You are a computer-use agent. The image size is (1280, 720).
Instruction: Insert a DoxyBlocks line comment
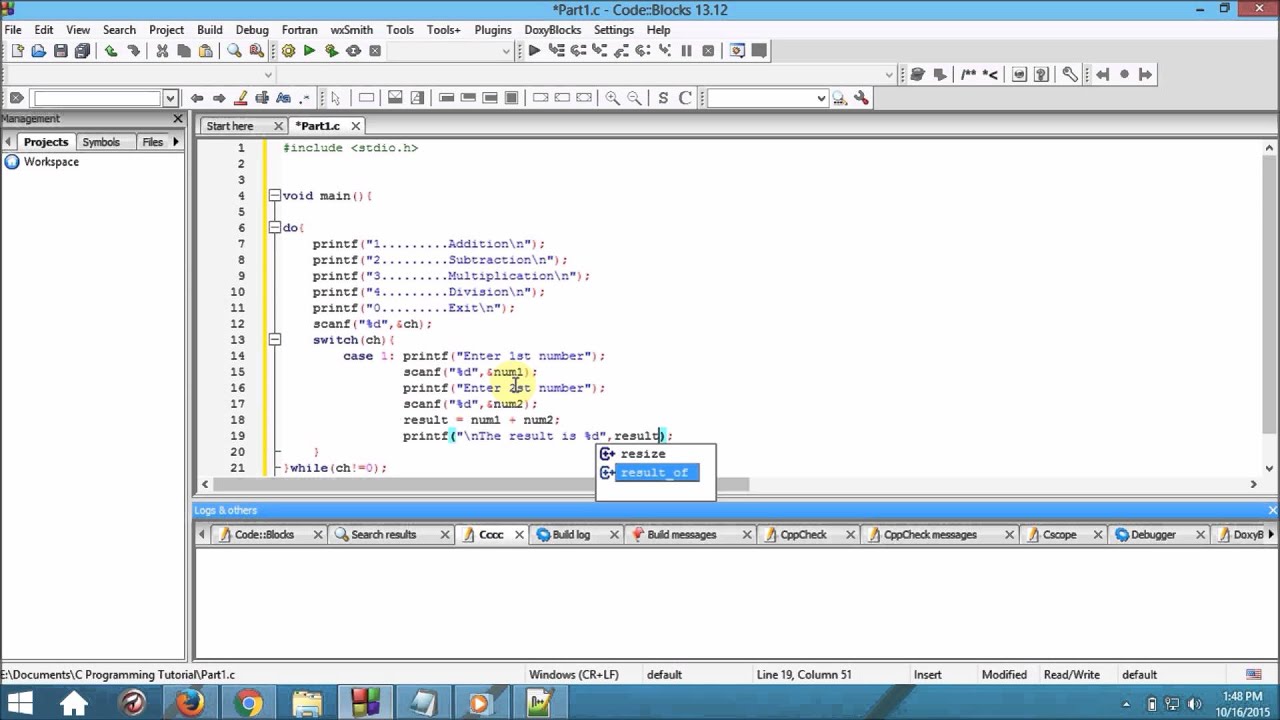click(990, 74)
